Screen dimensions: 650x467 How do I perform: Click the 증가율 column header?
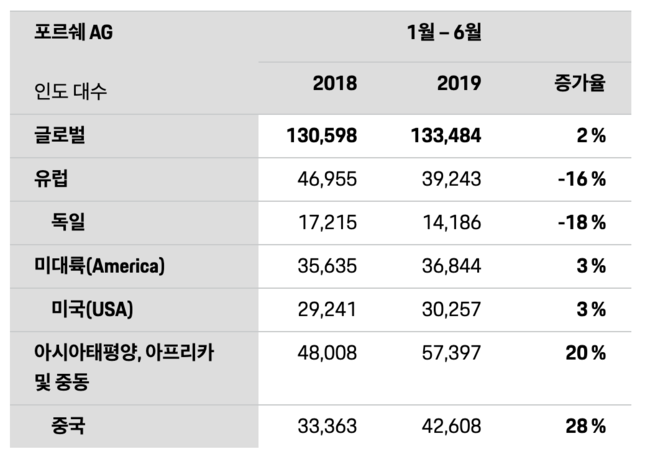point(578,83)
